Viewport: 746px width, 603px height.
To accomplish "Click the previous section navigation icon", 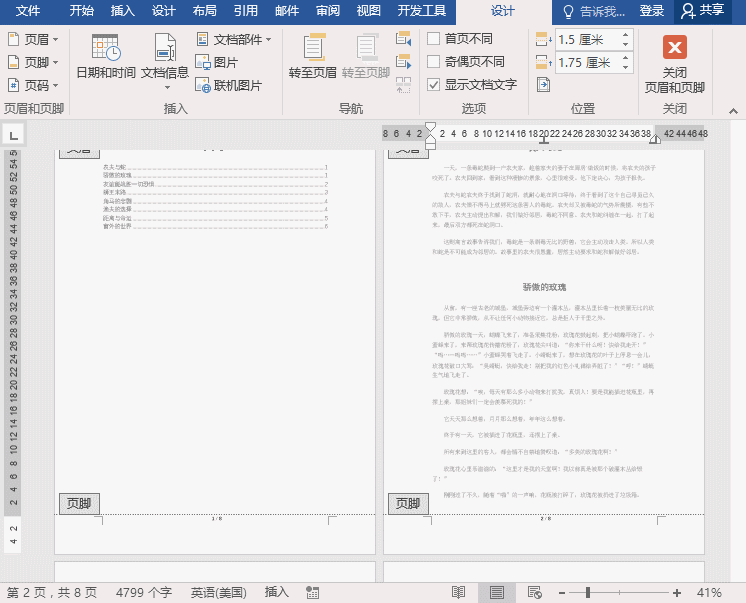I will click(403, 39).
